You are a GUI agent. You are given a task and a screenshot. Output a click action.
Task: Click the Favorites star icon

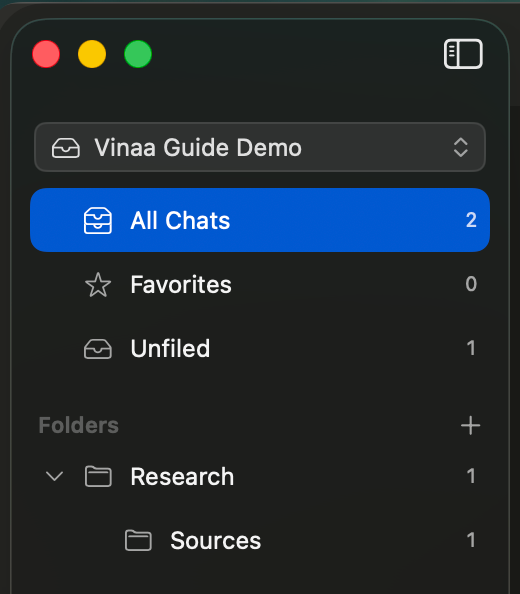98,284
